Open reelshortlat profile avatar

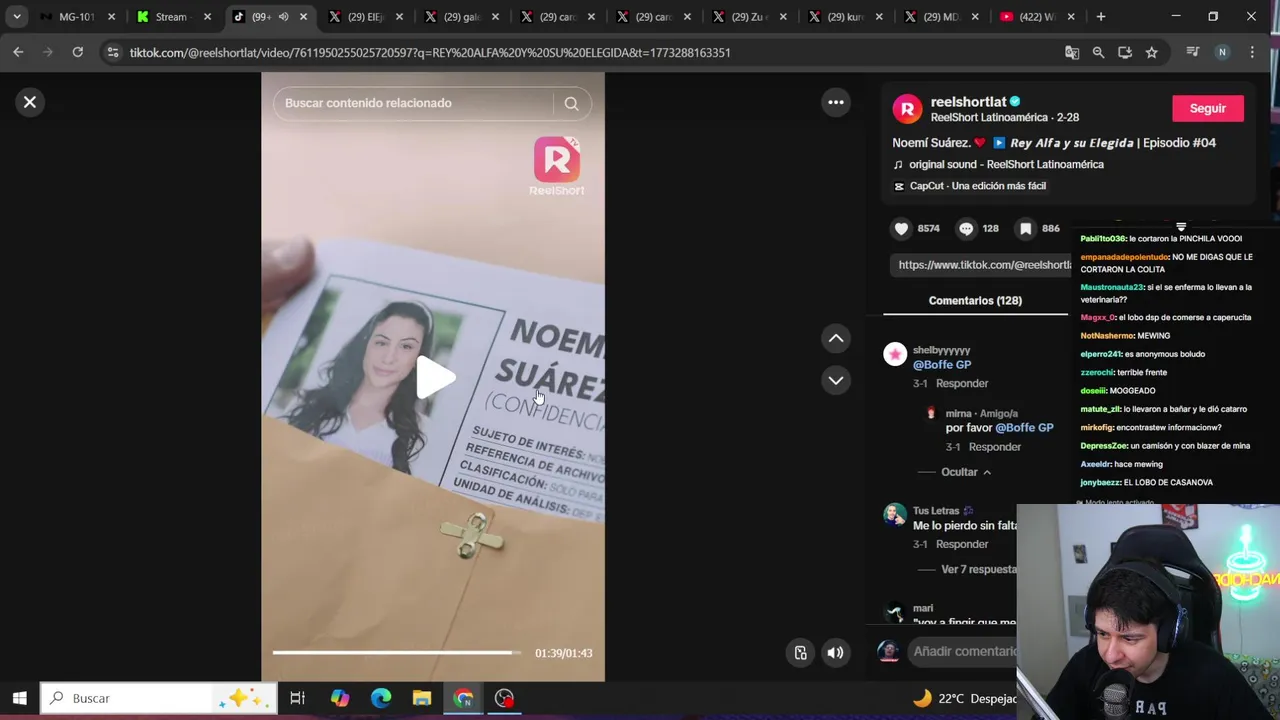click(907, 109)
